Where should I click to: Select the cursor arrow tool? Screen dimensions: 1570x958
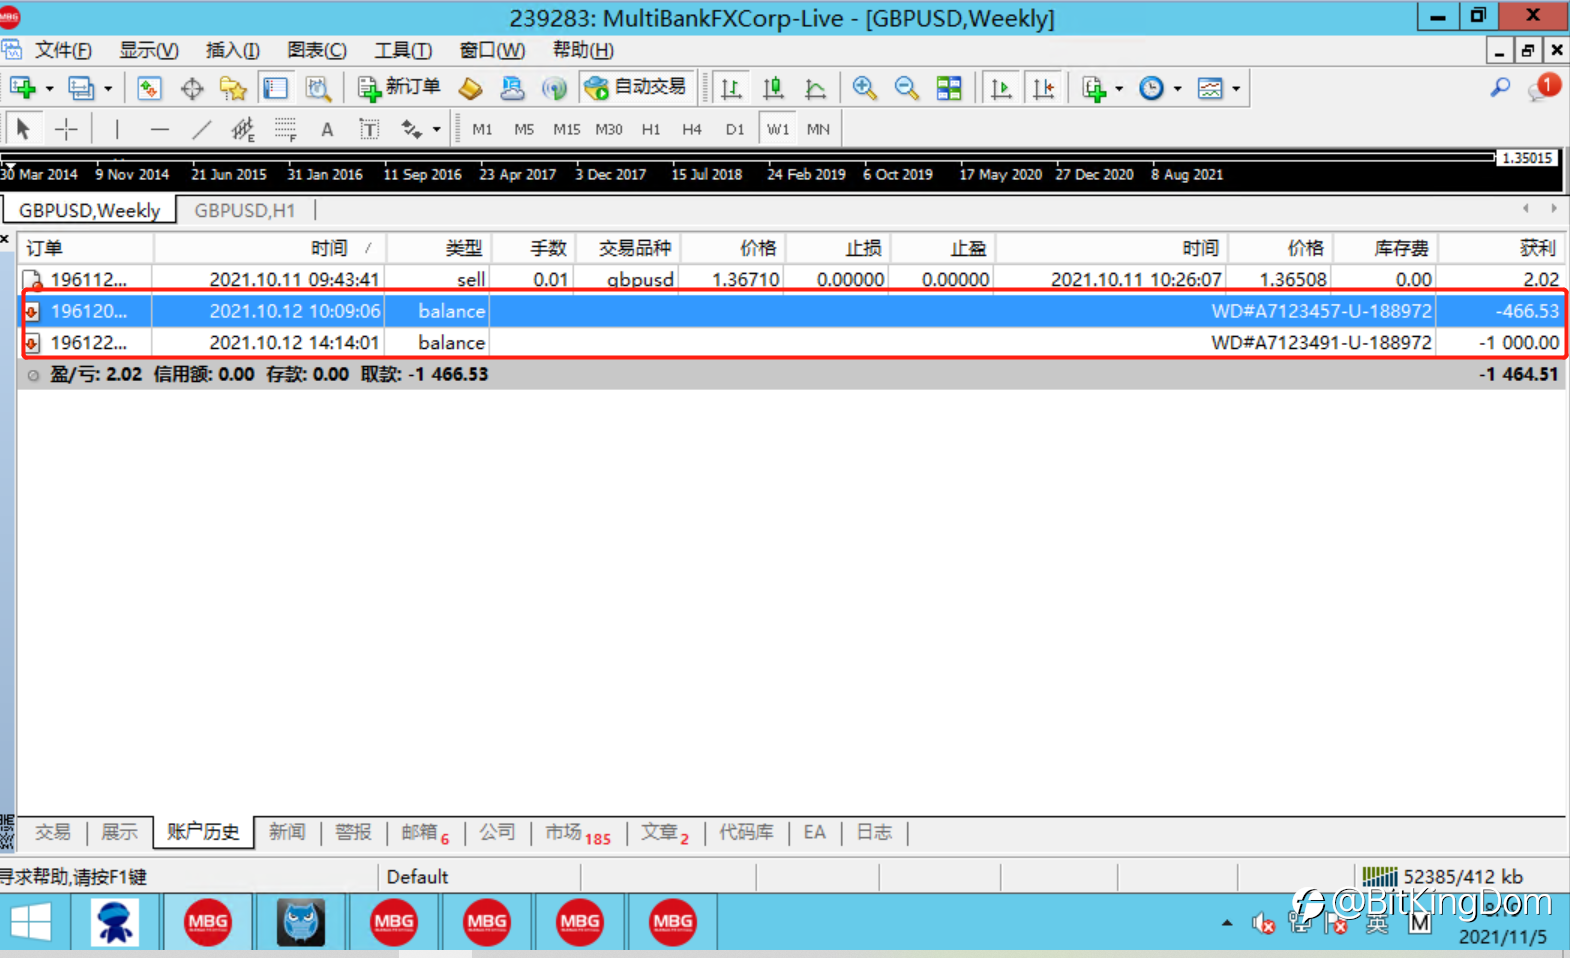[x=24, y=129]
